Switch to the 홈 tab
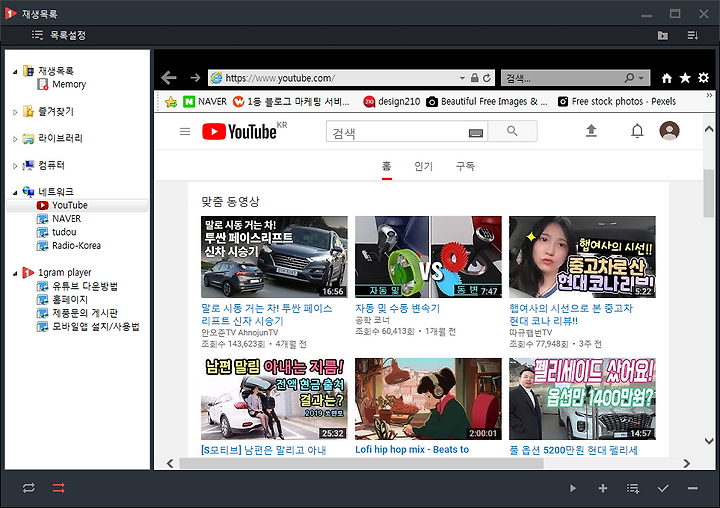This screenshot has width=720, height=508. pos(387,166)
